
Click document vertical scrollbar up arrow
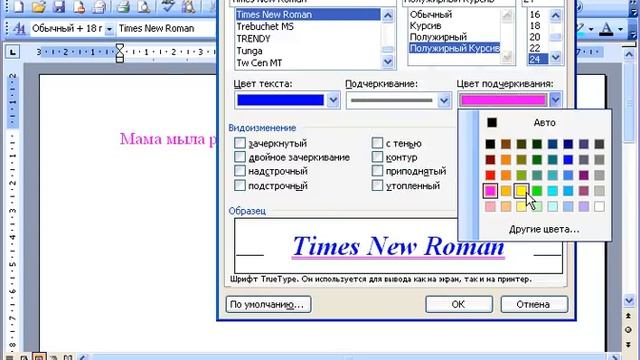(629, 53)
